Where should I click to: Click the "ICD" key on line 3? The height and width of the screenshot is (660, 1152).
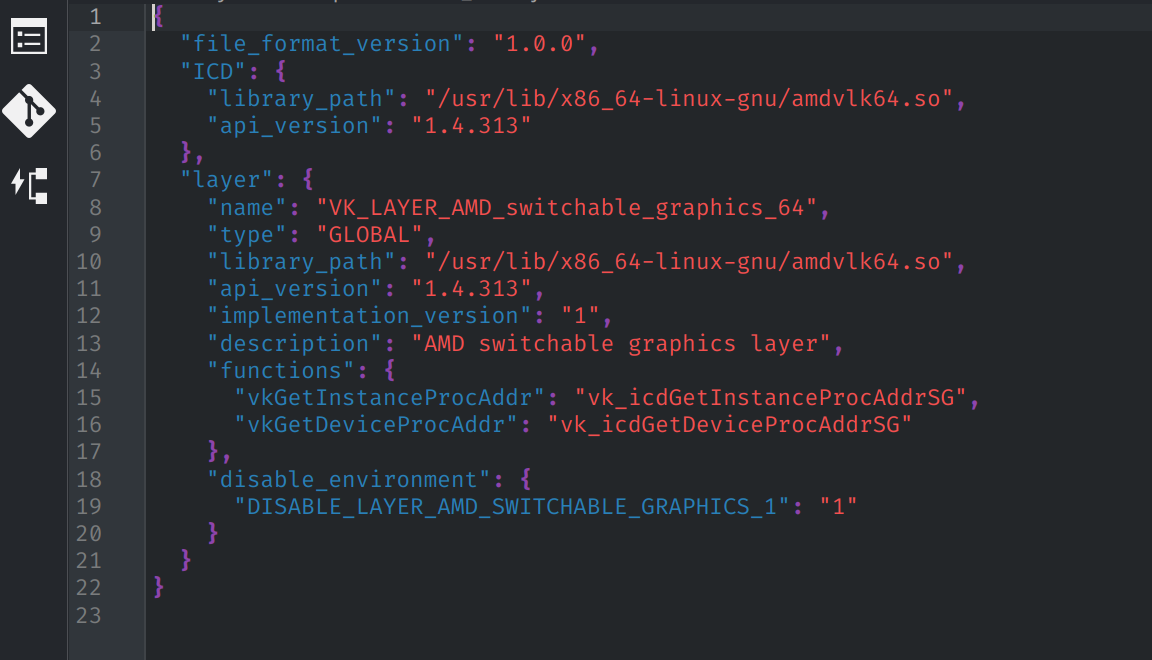click(213, 71)
